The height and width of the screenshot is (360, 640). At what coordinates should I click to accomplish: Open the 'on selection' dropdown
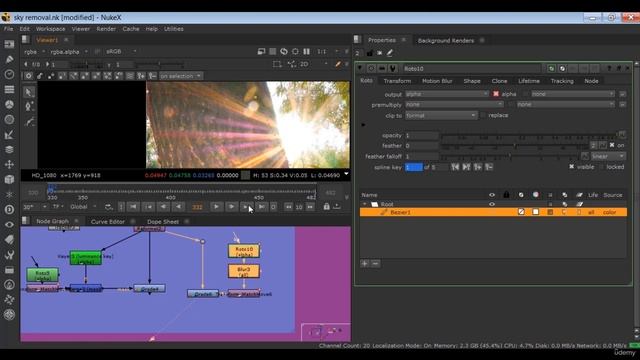[x=180, y=76]
